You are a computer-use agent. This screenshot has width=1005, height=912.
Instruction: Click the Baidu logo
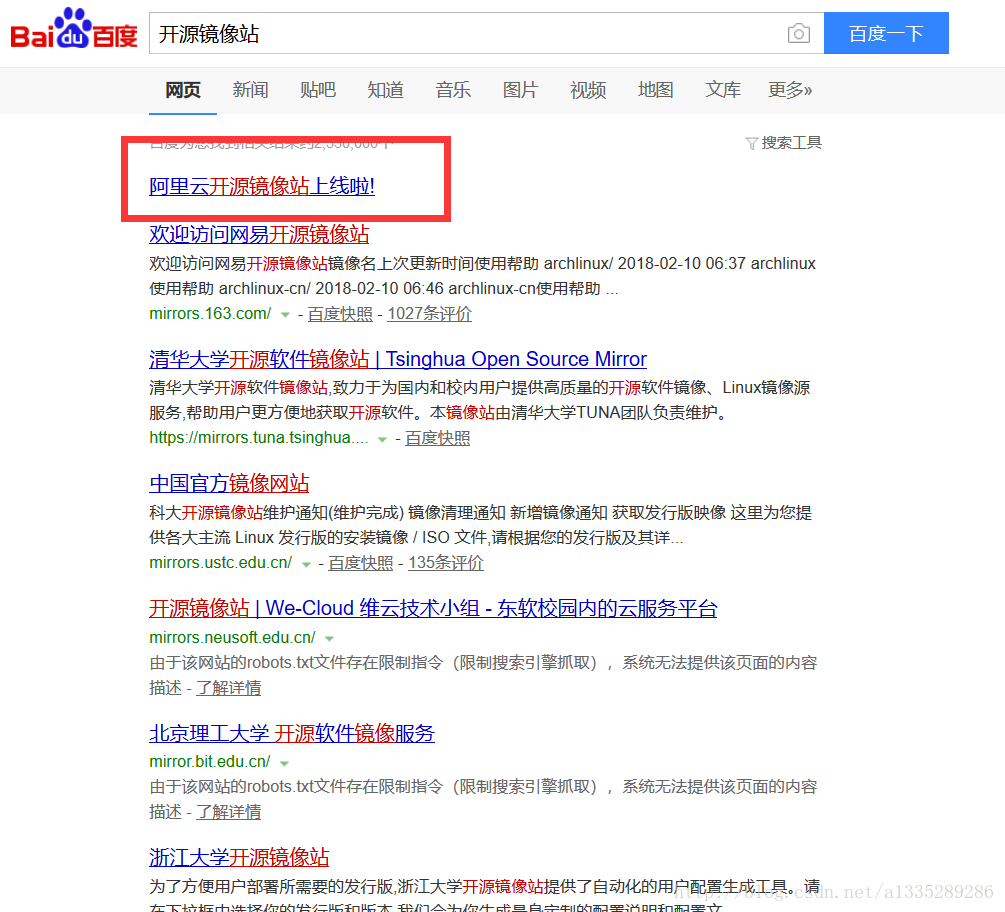tap(74, 29)
